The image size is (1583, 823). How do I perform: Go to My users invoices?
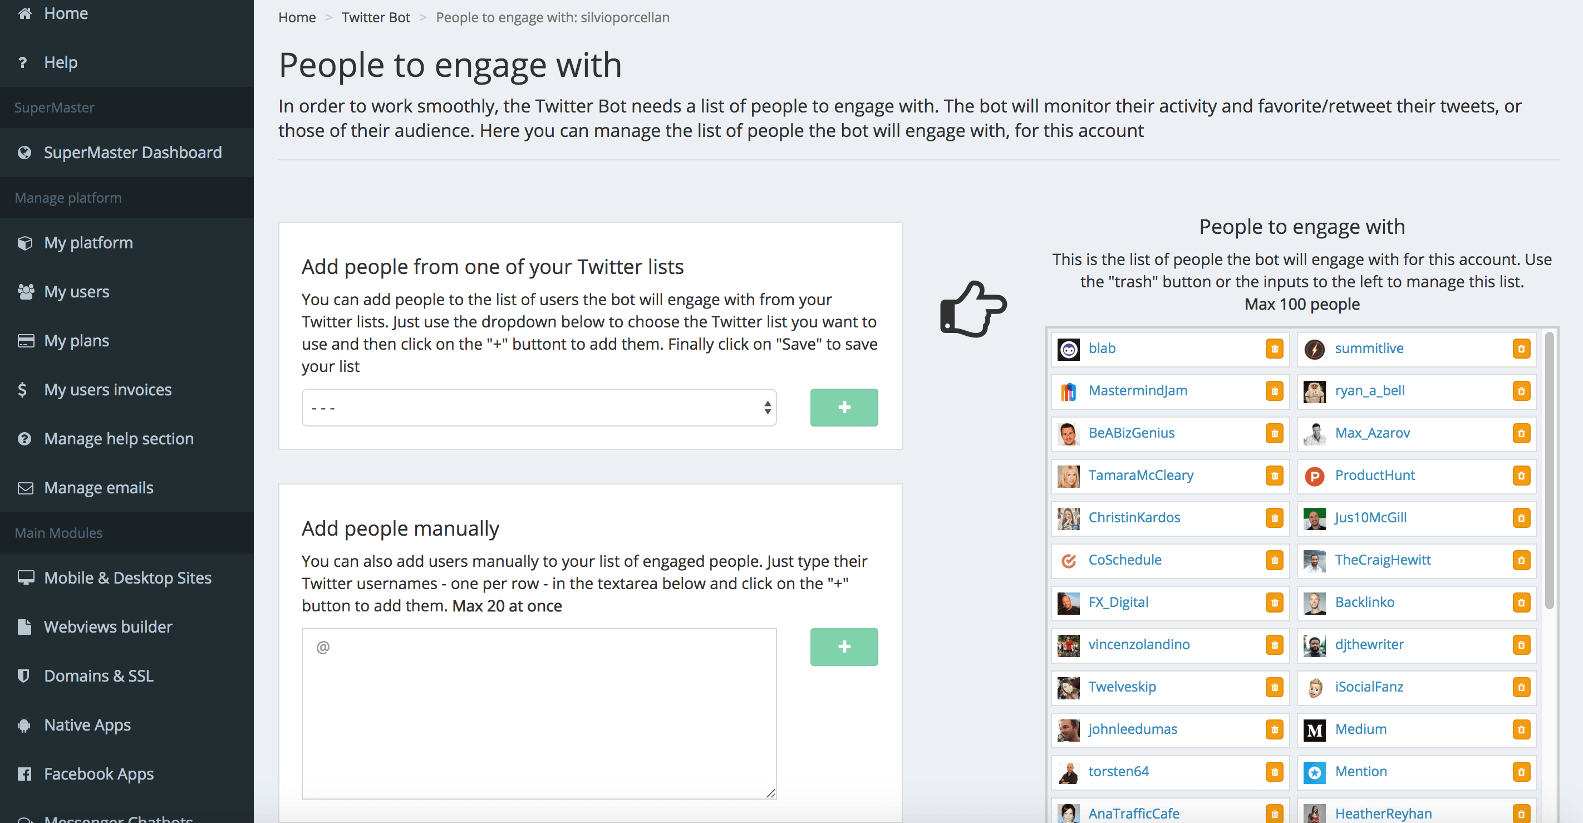(107, 390)
